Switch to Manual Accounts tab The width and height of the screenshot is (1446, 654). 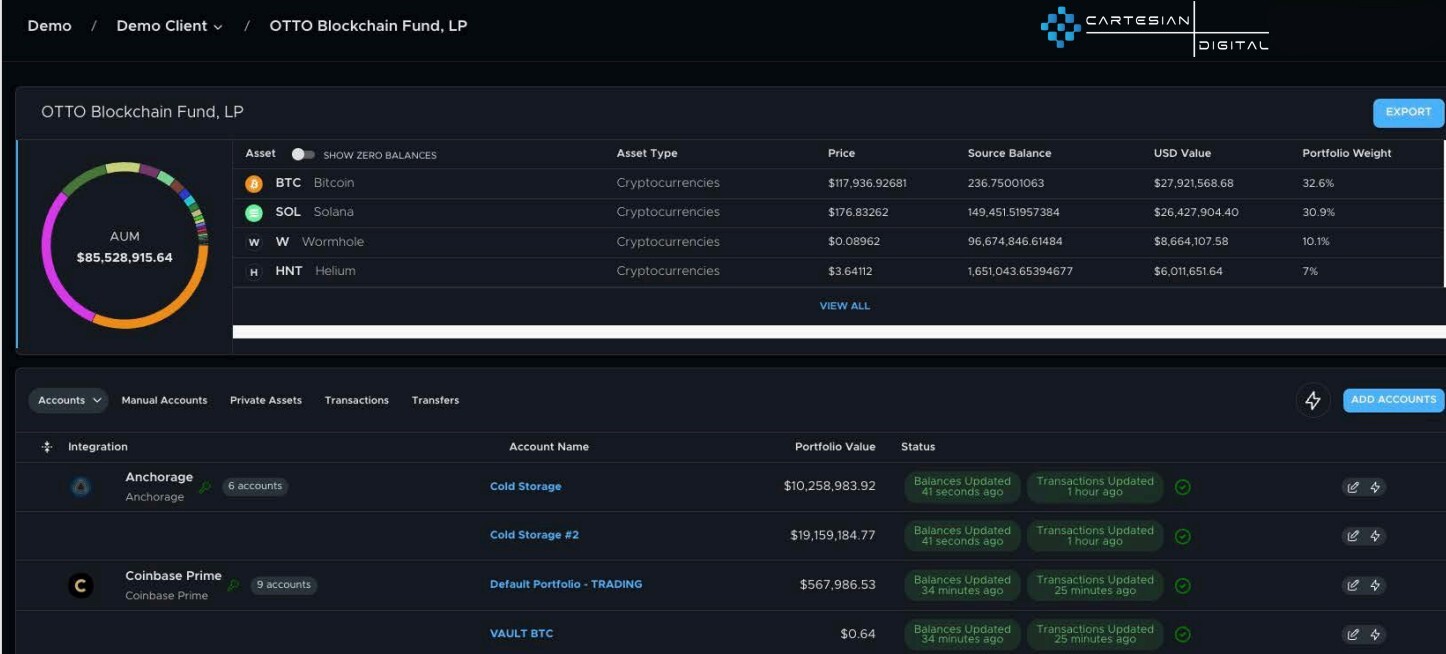(x=164, y=400)
